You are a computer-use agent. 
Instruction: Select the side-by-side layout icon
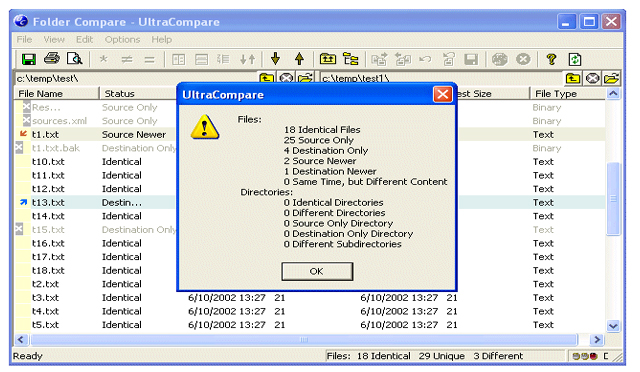[x=178, y=60]
